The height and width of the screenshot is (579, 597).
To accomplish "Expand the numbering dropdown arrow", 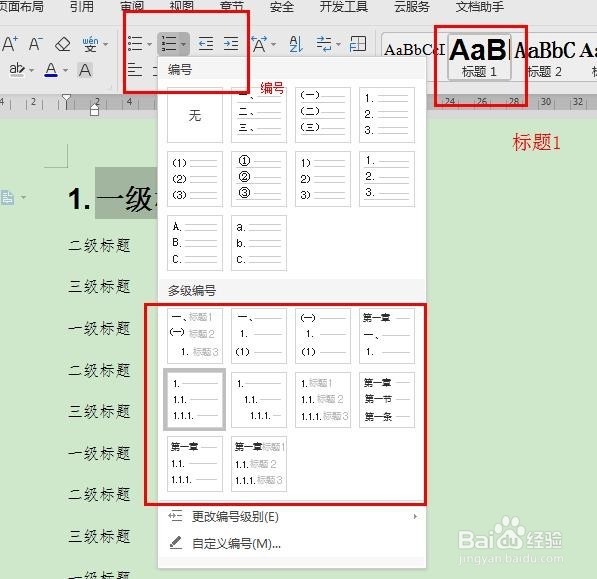I will [184, 45].
